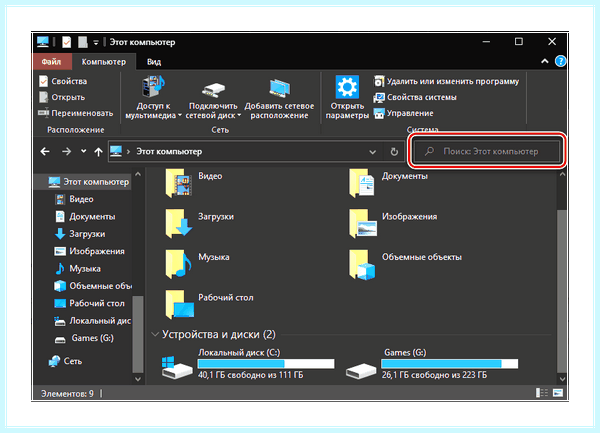Image resolution: width=600 pixels, height=433 pixels.
Task: Open Properties (Свойства) in the ribbon
Action: (x=63, y=81)
